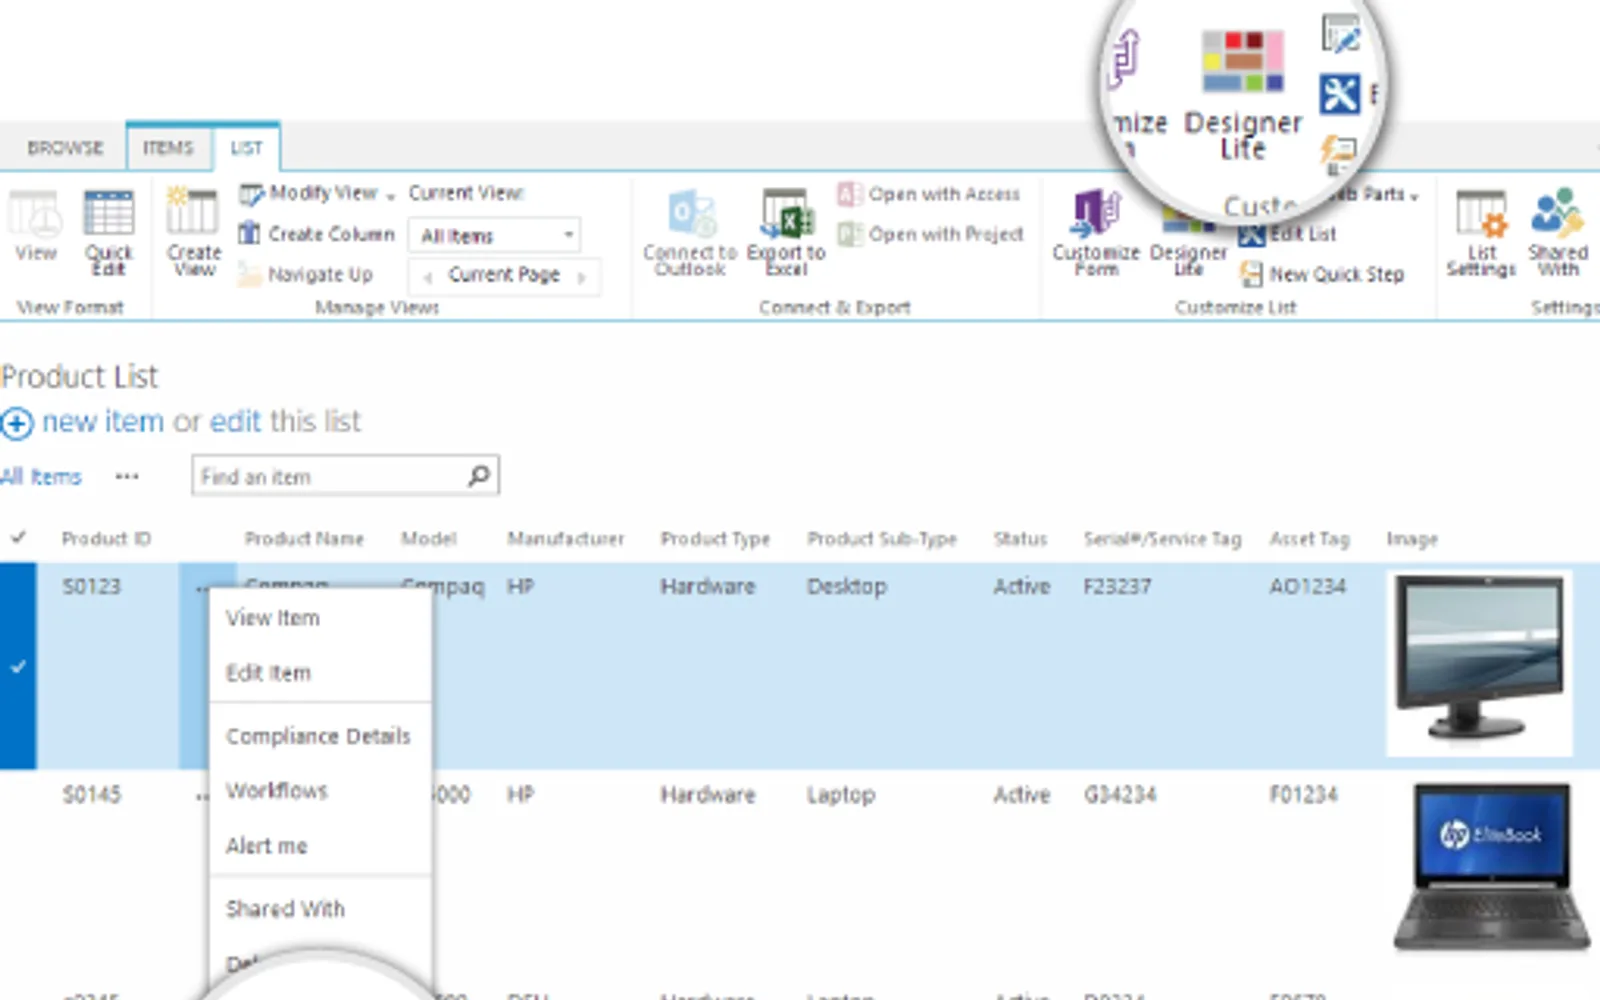1600x1000 pixels.
Task: Toggle select-all checkmark in header row
Action: click(x=18, y=538)
